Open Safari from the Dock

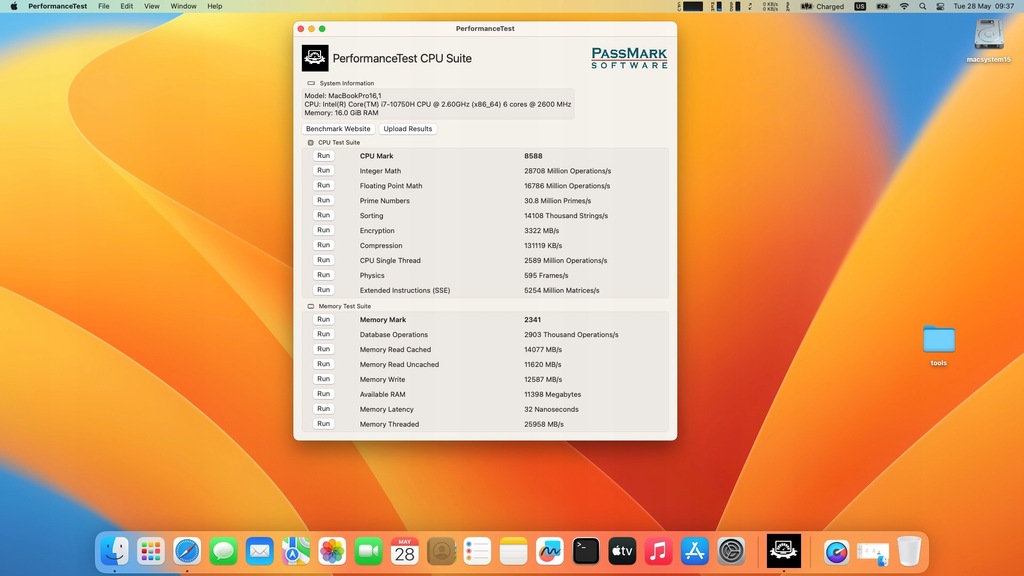pos(187,551)
